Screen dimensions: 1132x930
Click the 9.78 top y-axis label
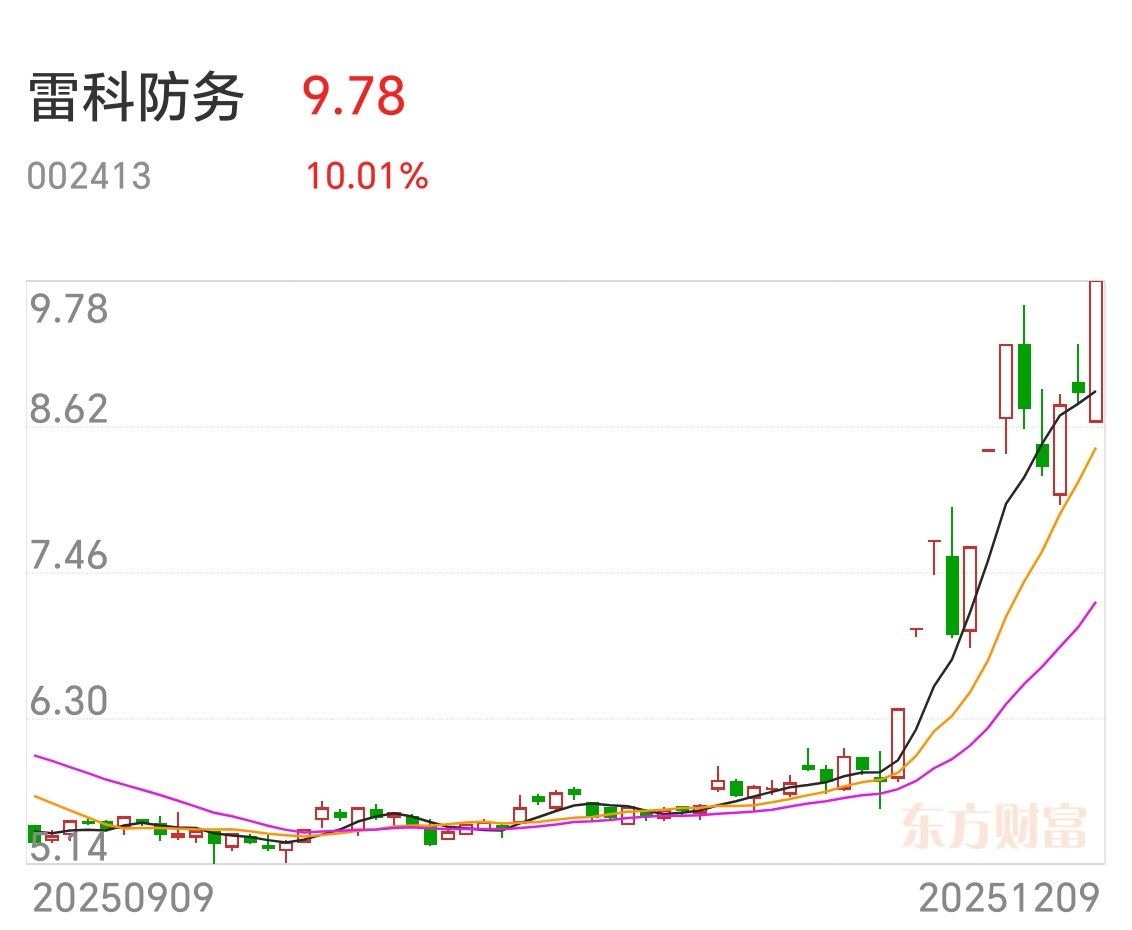(69, 309)
